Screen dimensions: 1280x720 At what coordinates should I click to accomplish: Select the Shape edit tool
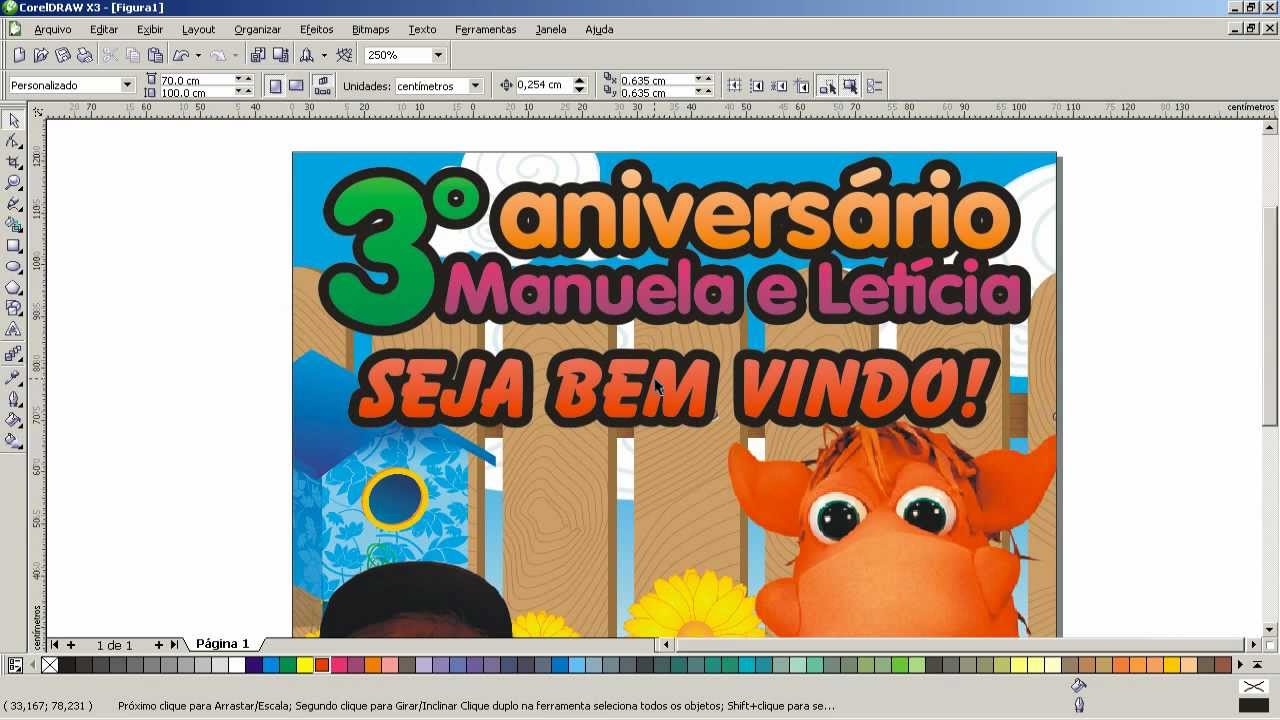coord(13,141)
